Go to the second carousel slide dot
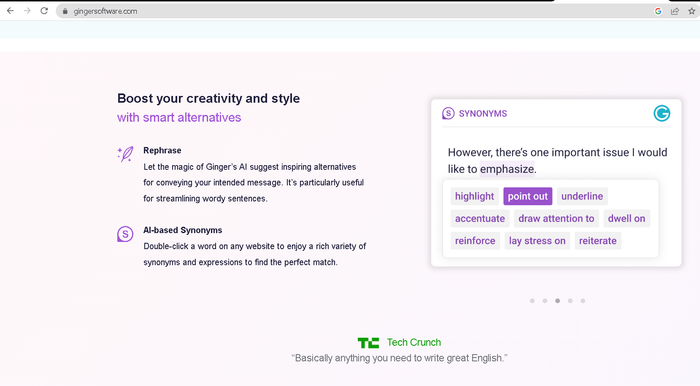Viewport: 700px width, 386px height. pos(545,301)
